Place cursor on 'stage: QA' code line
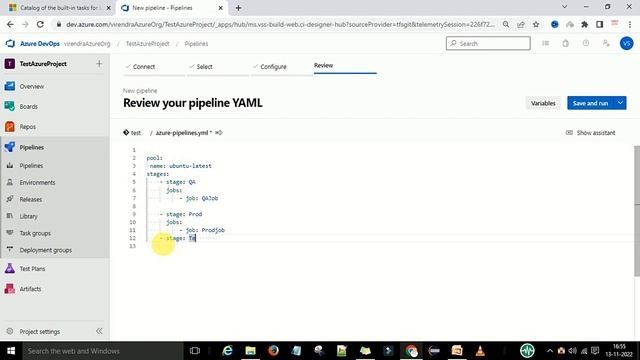The height and width of the screenshot is (360, 640). [x=180, y=182]
